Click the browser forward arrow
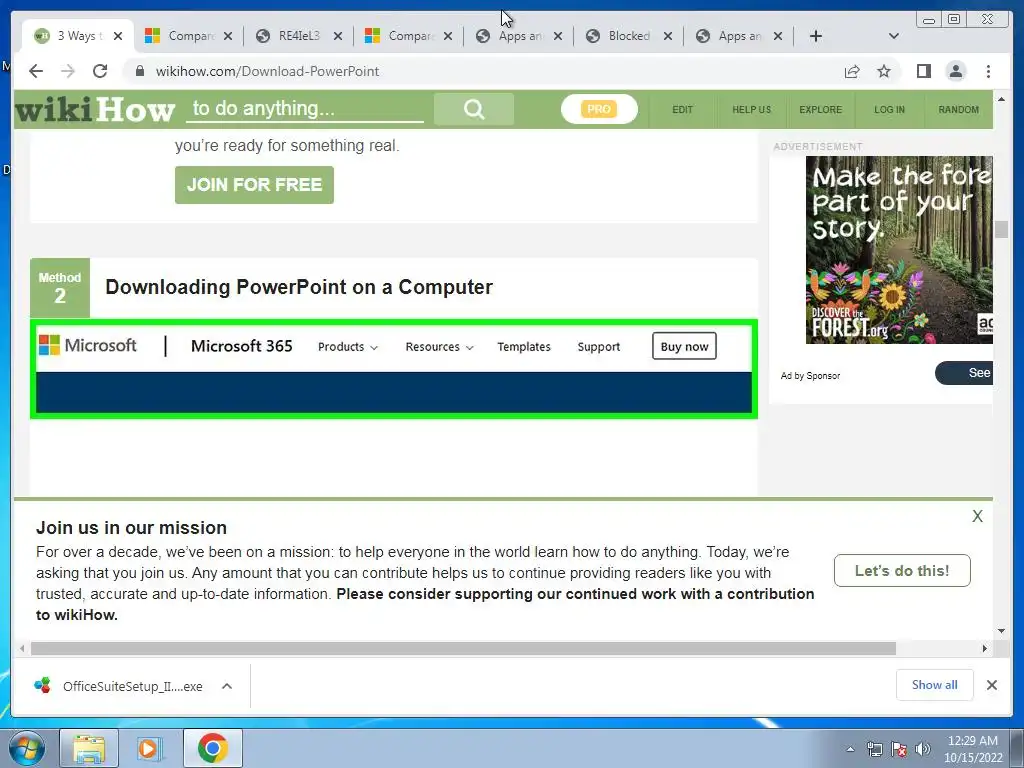 (x=68, y=71)
